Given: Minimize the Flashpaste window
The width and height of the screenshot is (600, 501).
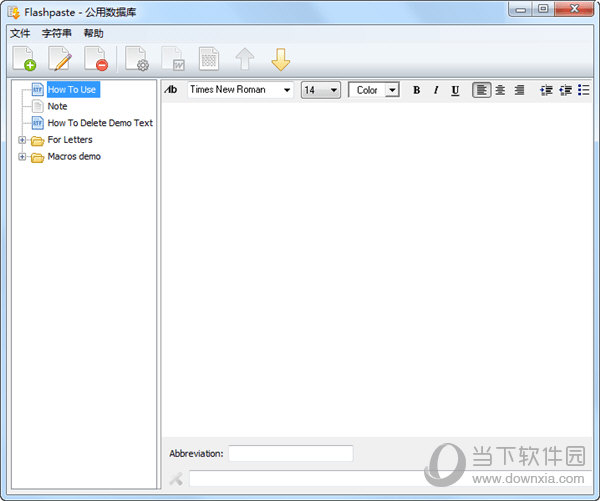Looking at the screenshot, I should point(520,9).
